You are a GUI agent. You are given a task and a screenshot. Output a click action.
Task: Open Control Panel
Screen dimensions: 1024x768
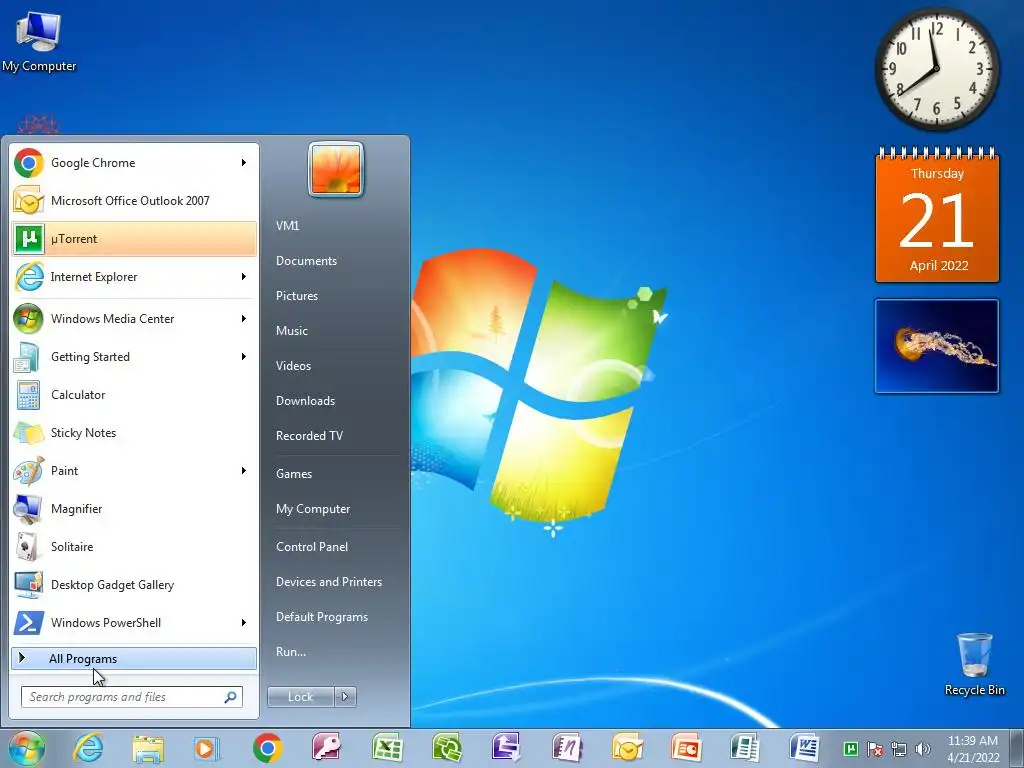click(312, 547)
